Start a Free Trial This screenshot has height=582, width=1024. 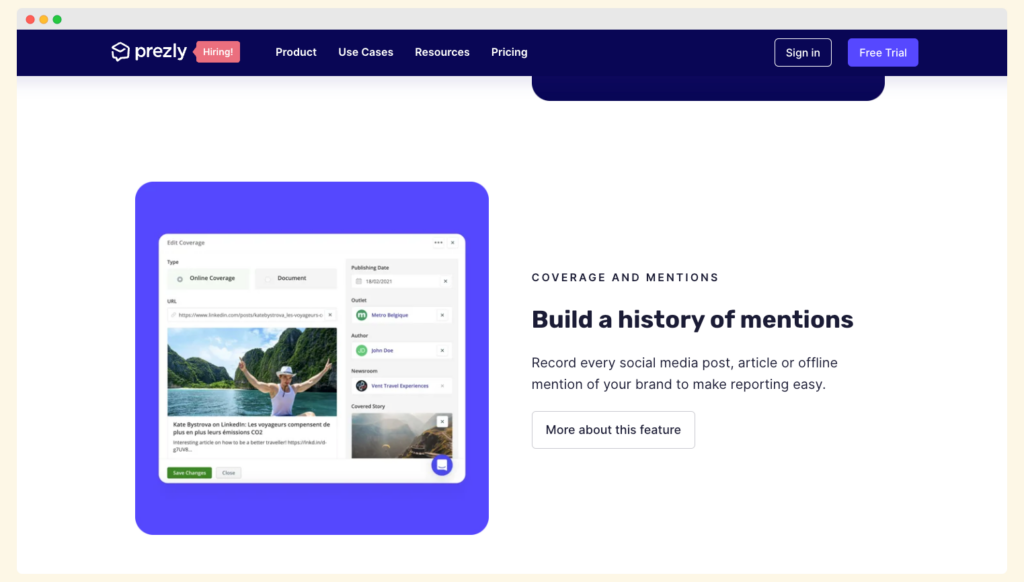click(x=882, y=53)
